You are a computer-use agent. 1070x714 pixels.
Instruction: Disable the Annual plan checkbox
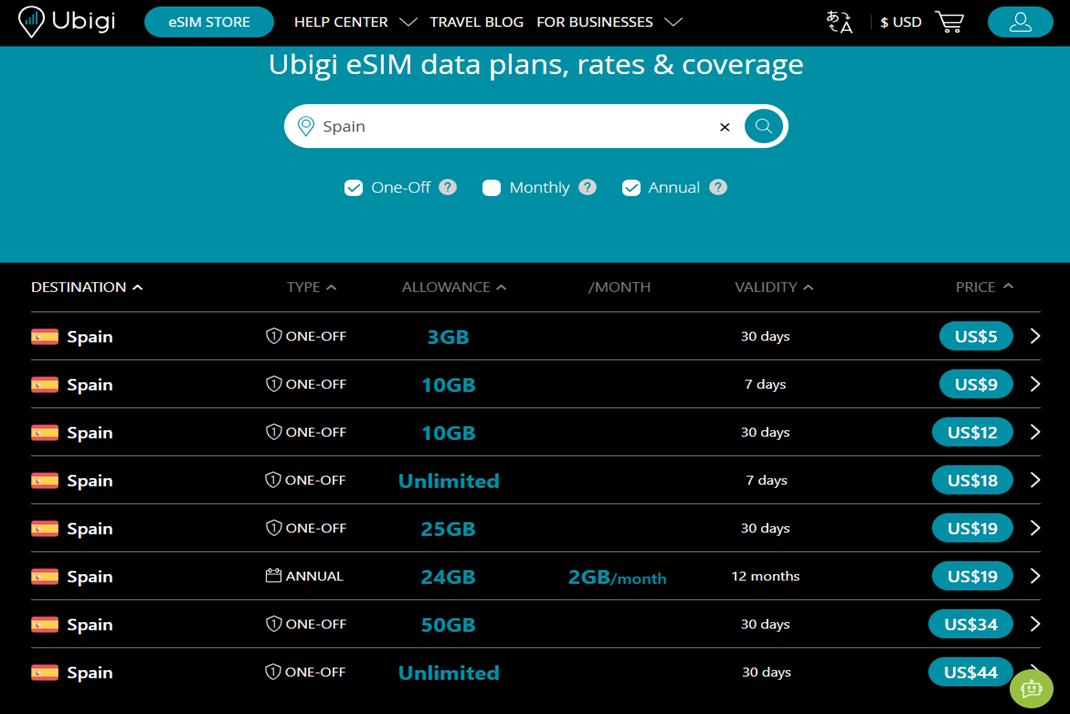coord(631,188)
